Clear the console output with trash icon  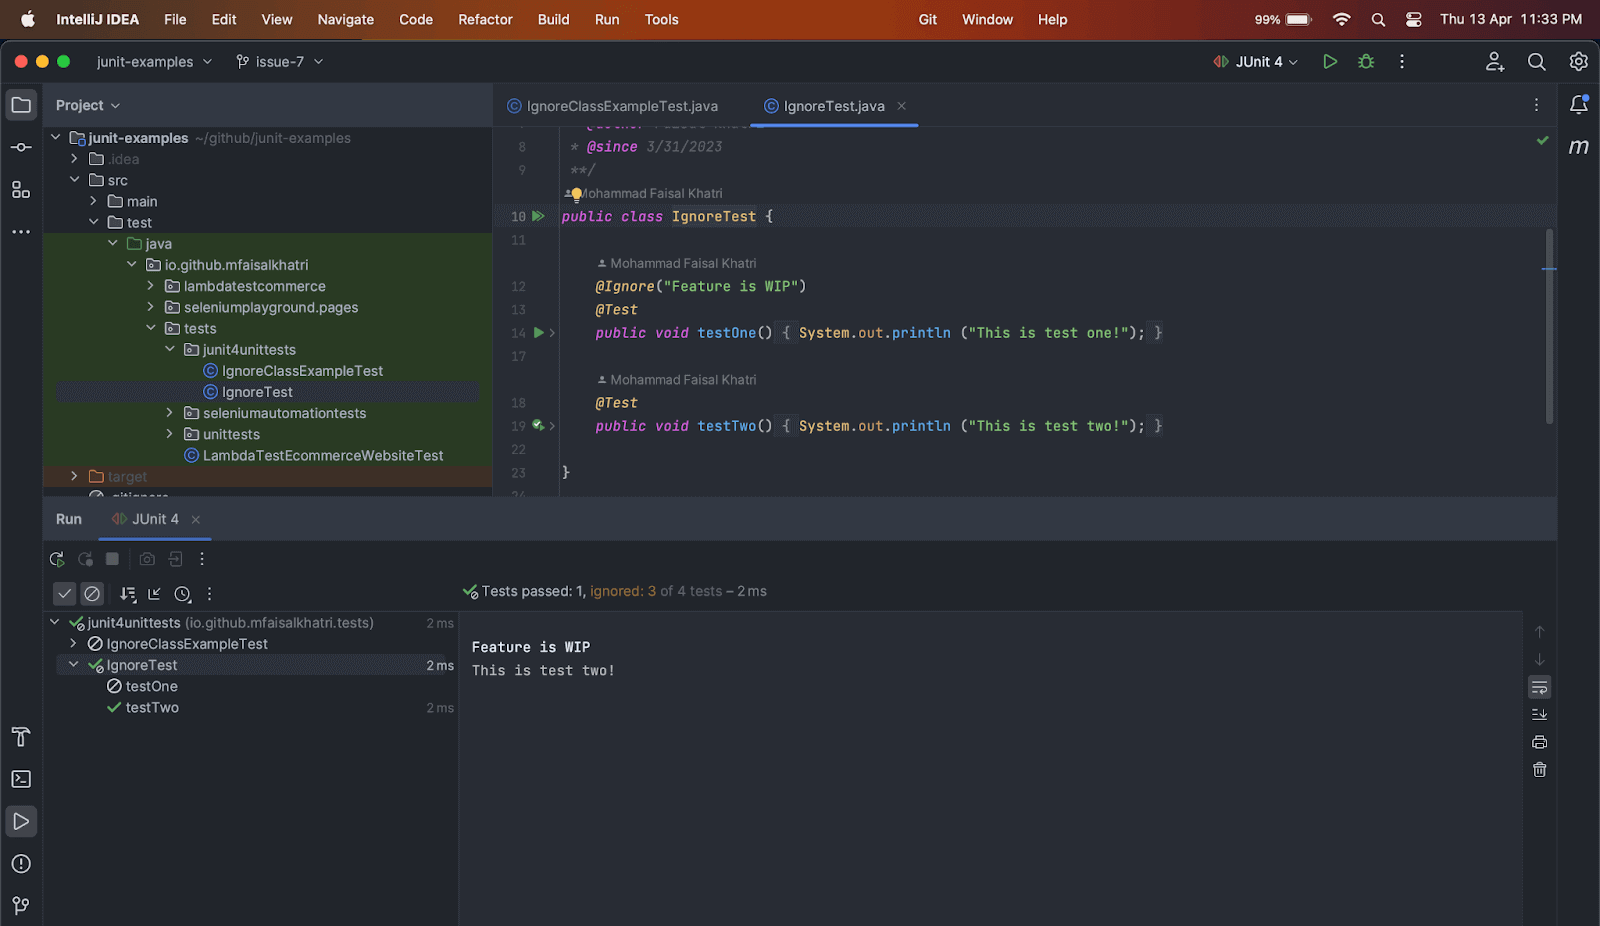1539,770
